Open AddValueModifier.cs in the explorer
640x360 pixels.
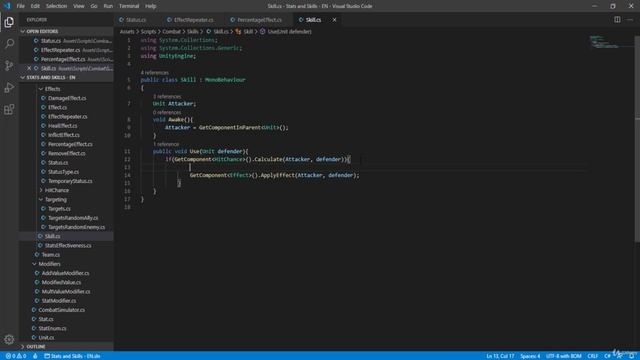65,273
